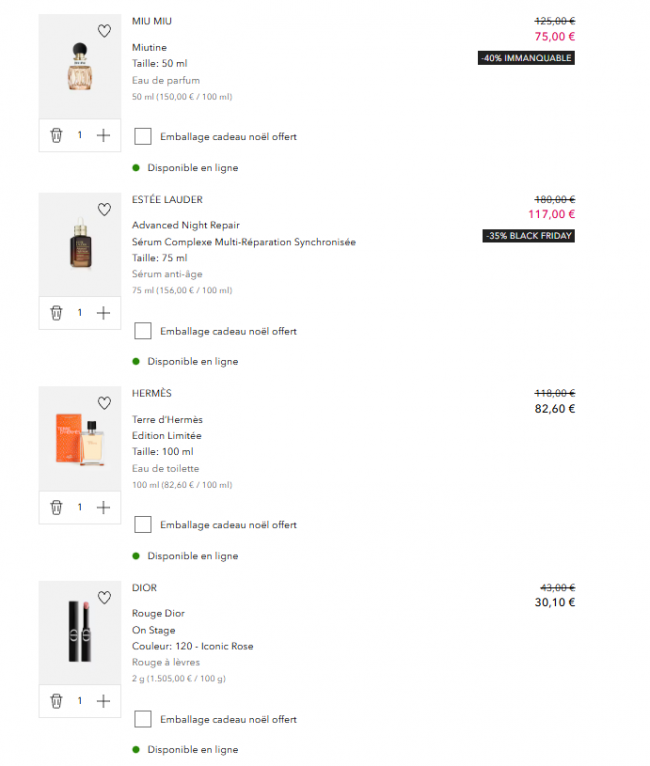Delete Rouge Dior lipstick from cart

coord(56,701)
